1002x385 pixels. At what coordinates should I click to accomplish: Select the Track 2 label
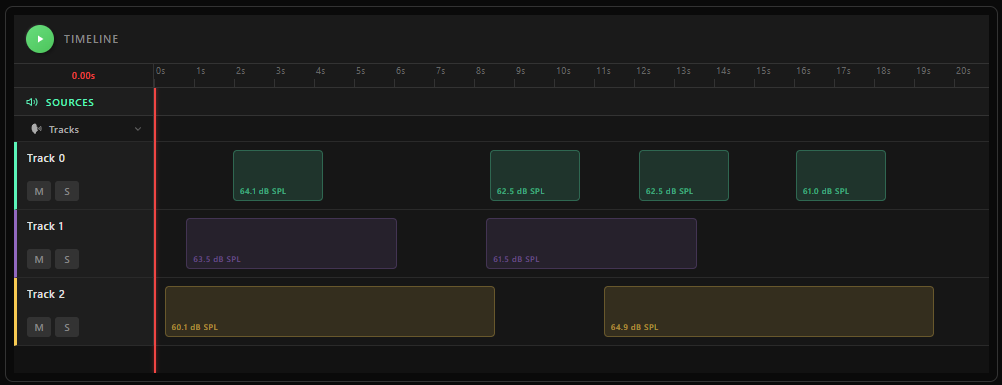pyautogui.click(x=46, y=294)
